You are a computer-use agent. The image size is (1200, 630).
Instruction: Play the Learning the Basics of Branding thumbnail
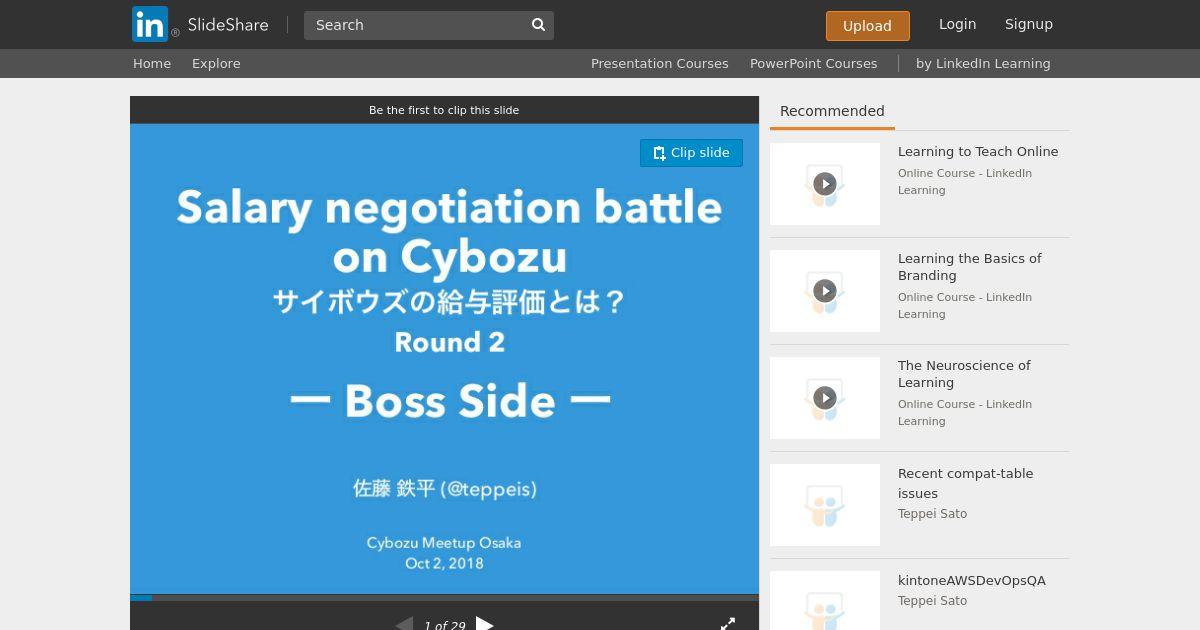point(825,291)
